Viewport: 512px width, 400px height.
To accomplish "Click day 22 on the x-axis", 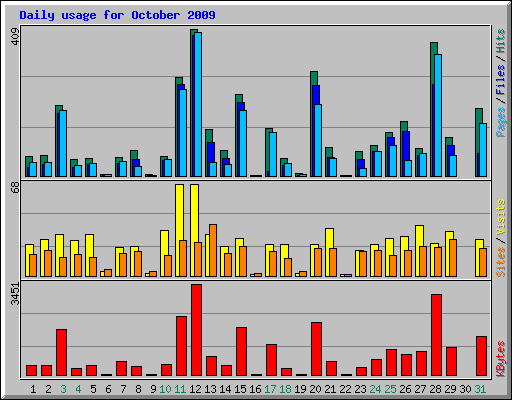I will pyautogui.click(x=345, y=389).
